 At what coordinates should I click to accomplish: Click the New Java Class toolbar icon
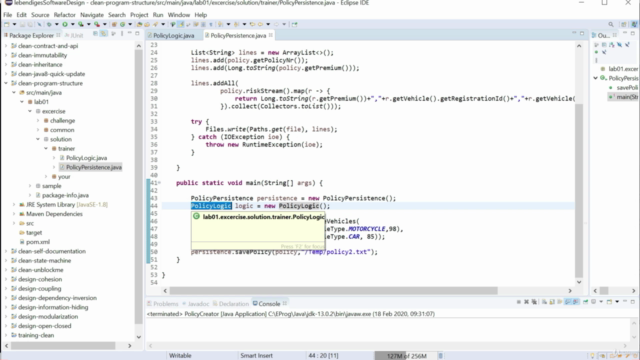tap(122, 24)
